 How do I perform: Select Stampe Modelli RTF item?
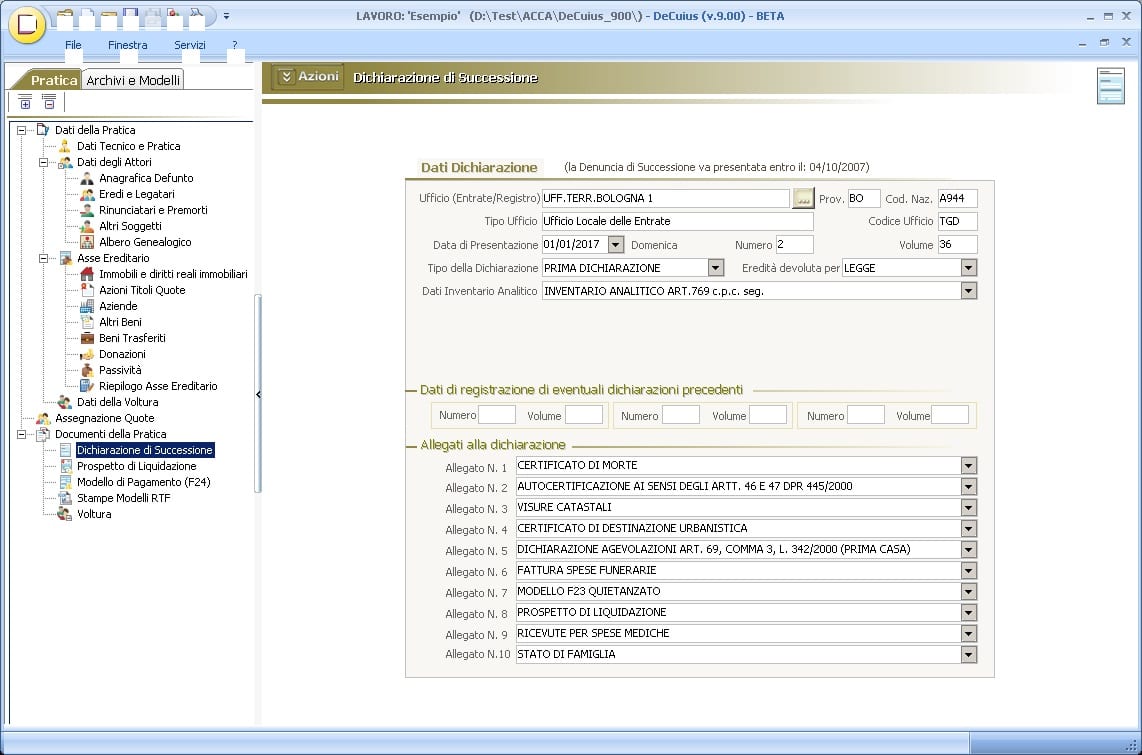123,499
